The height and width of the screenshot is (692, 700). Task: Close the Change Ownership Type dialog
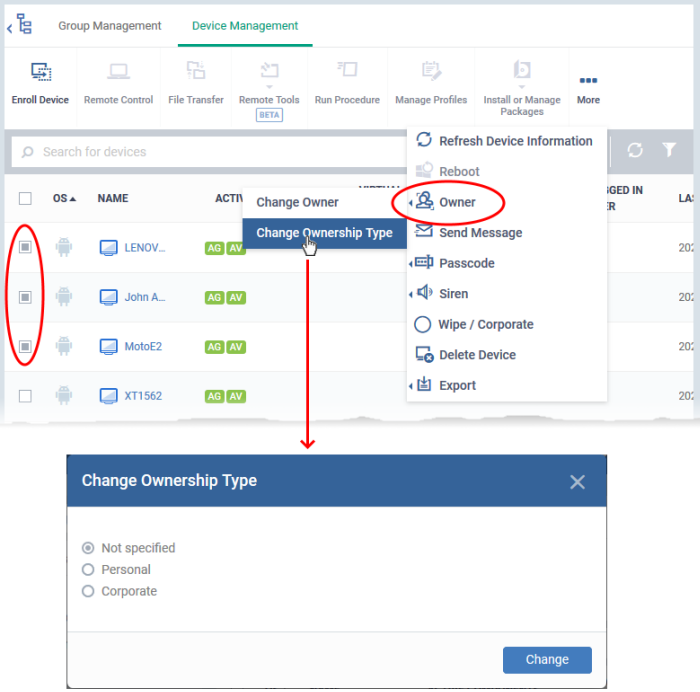coord(577,482)
